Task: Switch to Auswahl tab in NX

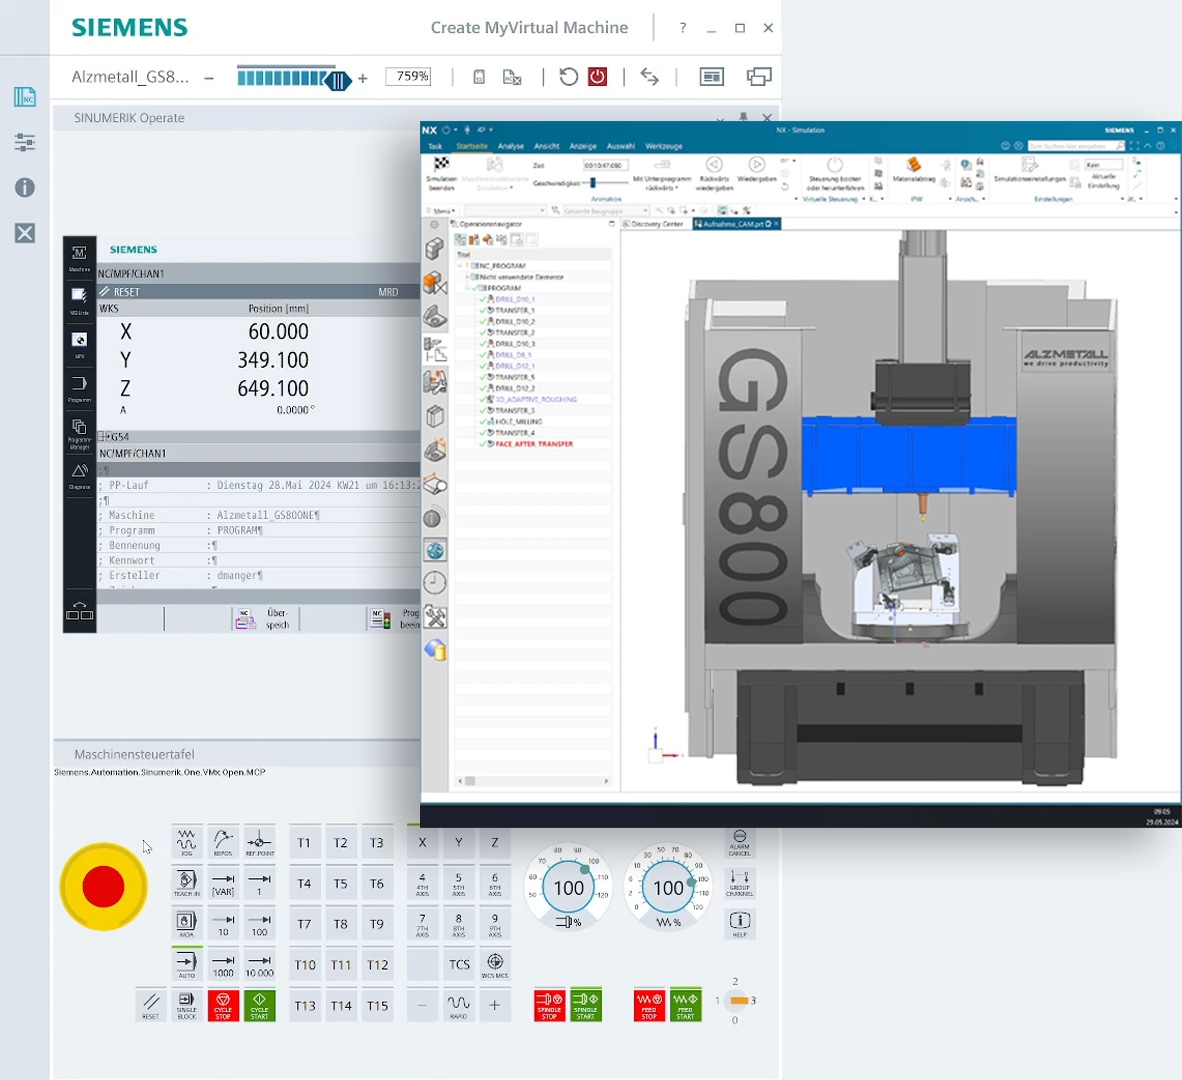Action: [620, 146]
